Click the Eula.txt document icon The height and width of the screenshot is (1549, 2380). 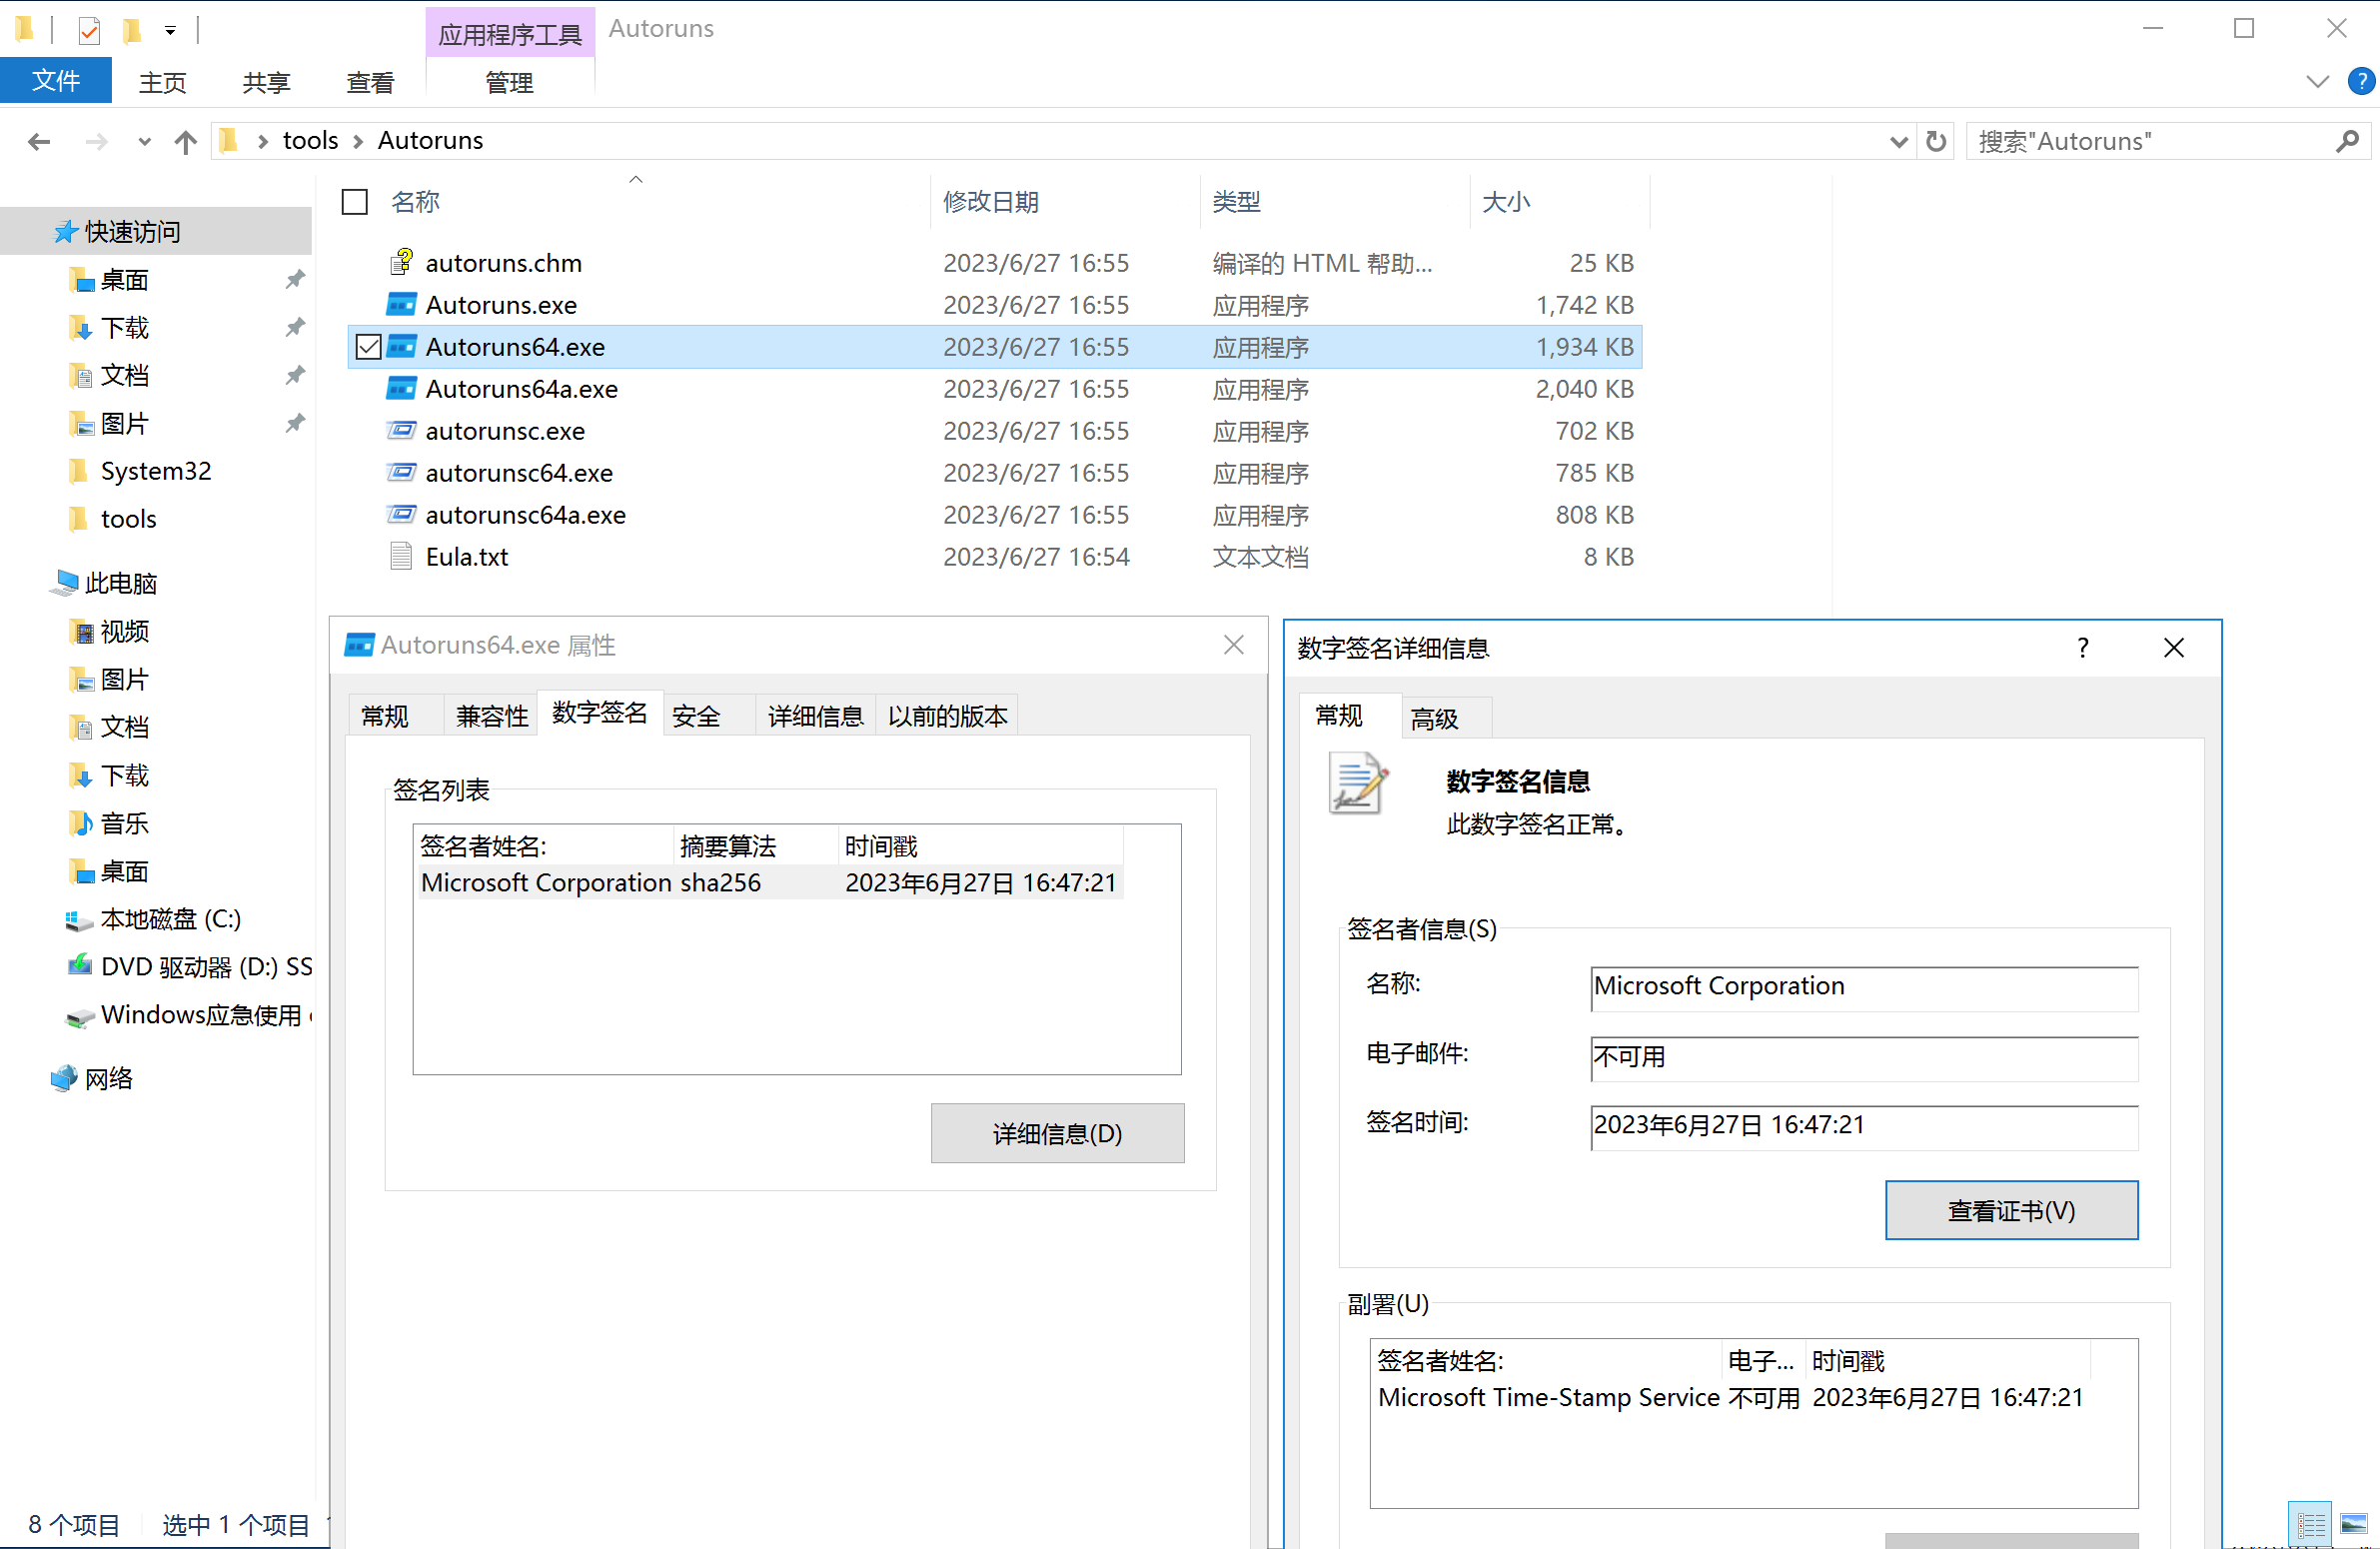point(401,556)
